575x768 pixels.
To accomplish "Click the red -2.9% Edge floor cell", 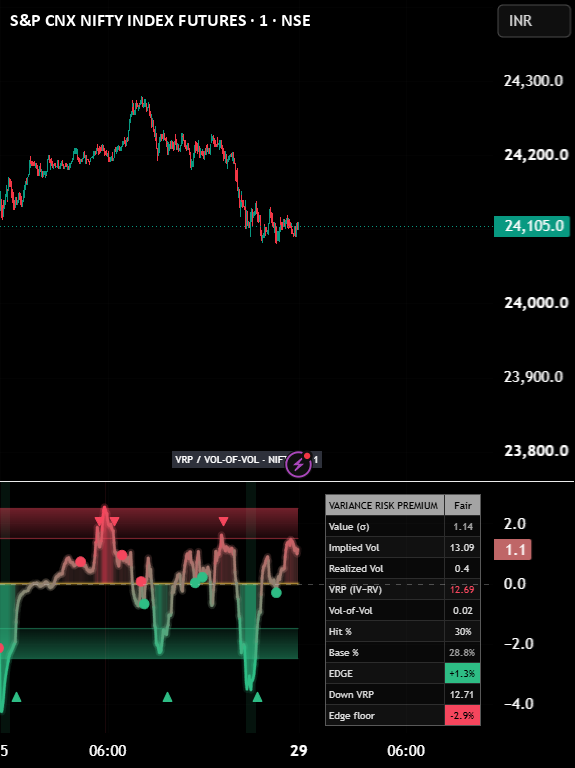I will coord(462,716).
